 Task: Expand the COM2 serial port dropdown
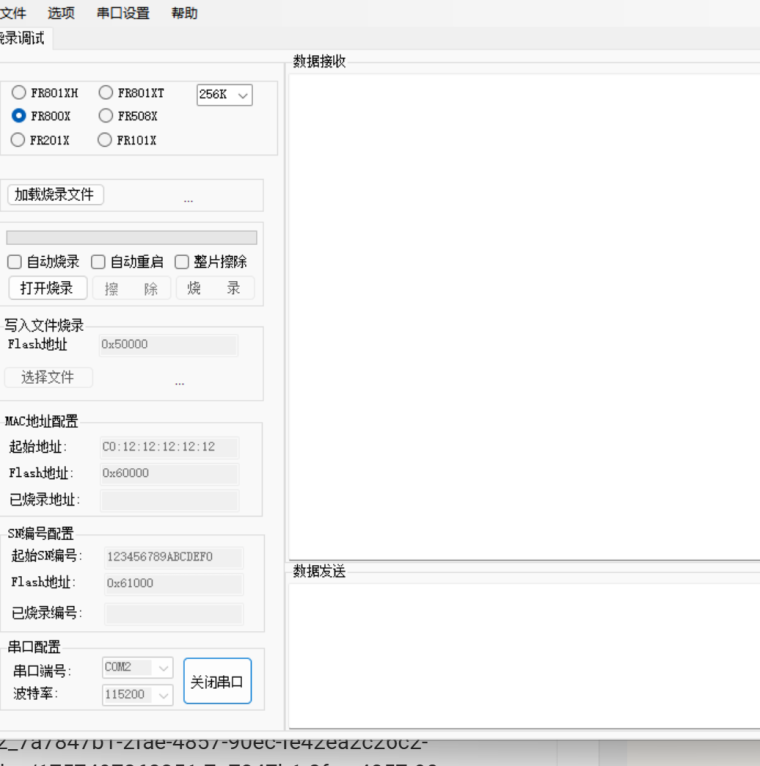[138, 667]
